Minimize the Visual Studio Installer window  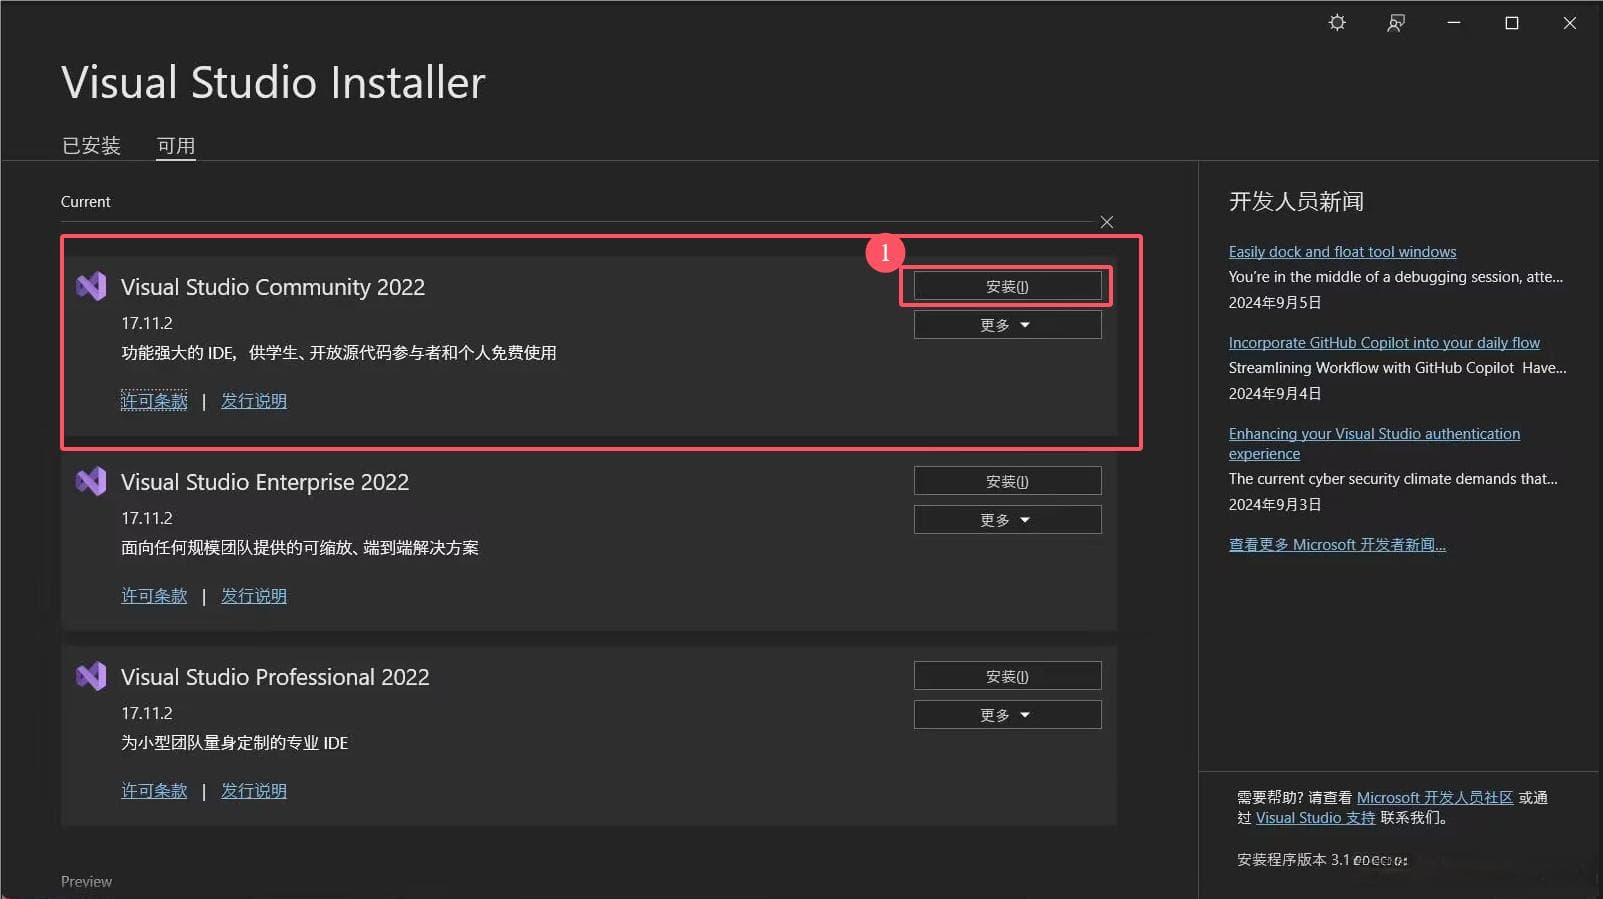pyautogui.click(x=1454, y=23)
